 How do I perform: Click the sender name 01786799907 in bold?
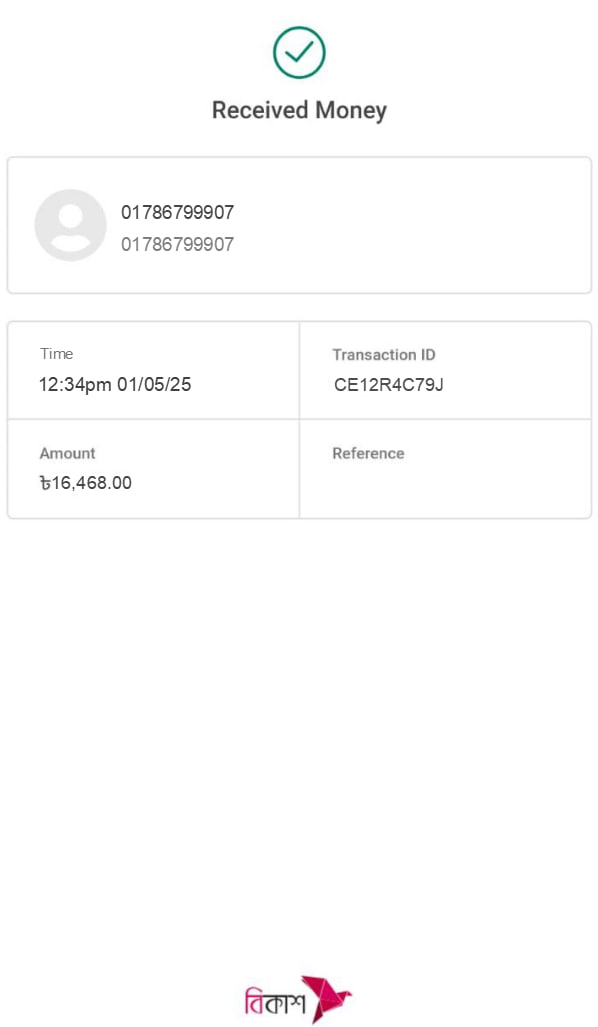point(178,212)
